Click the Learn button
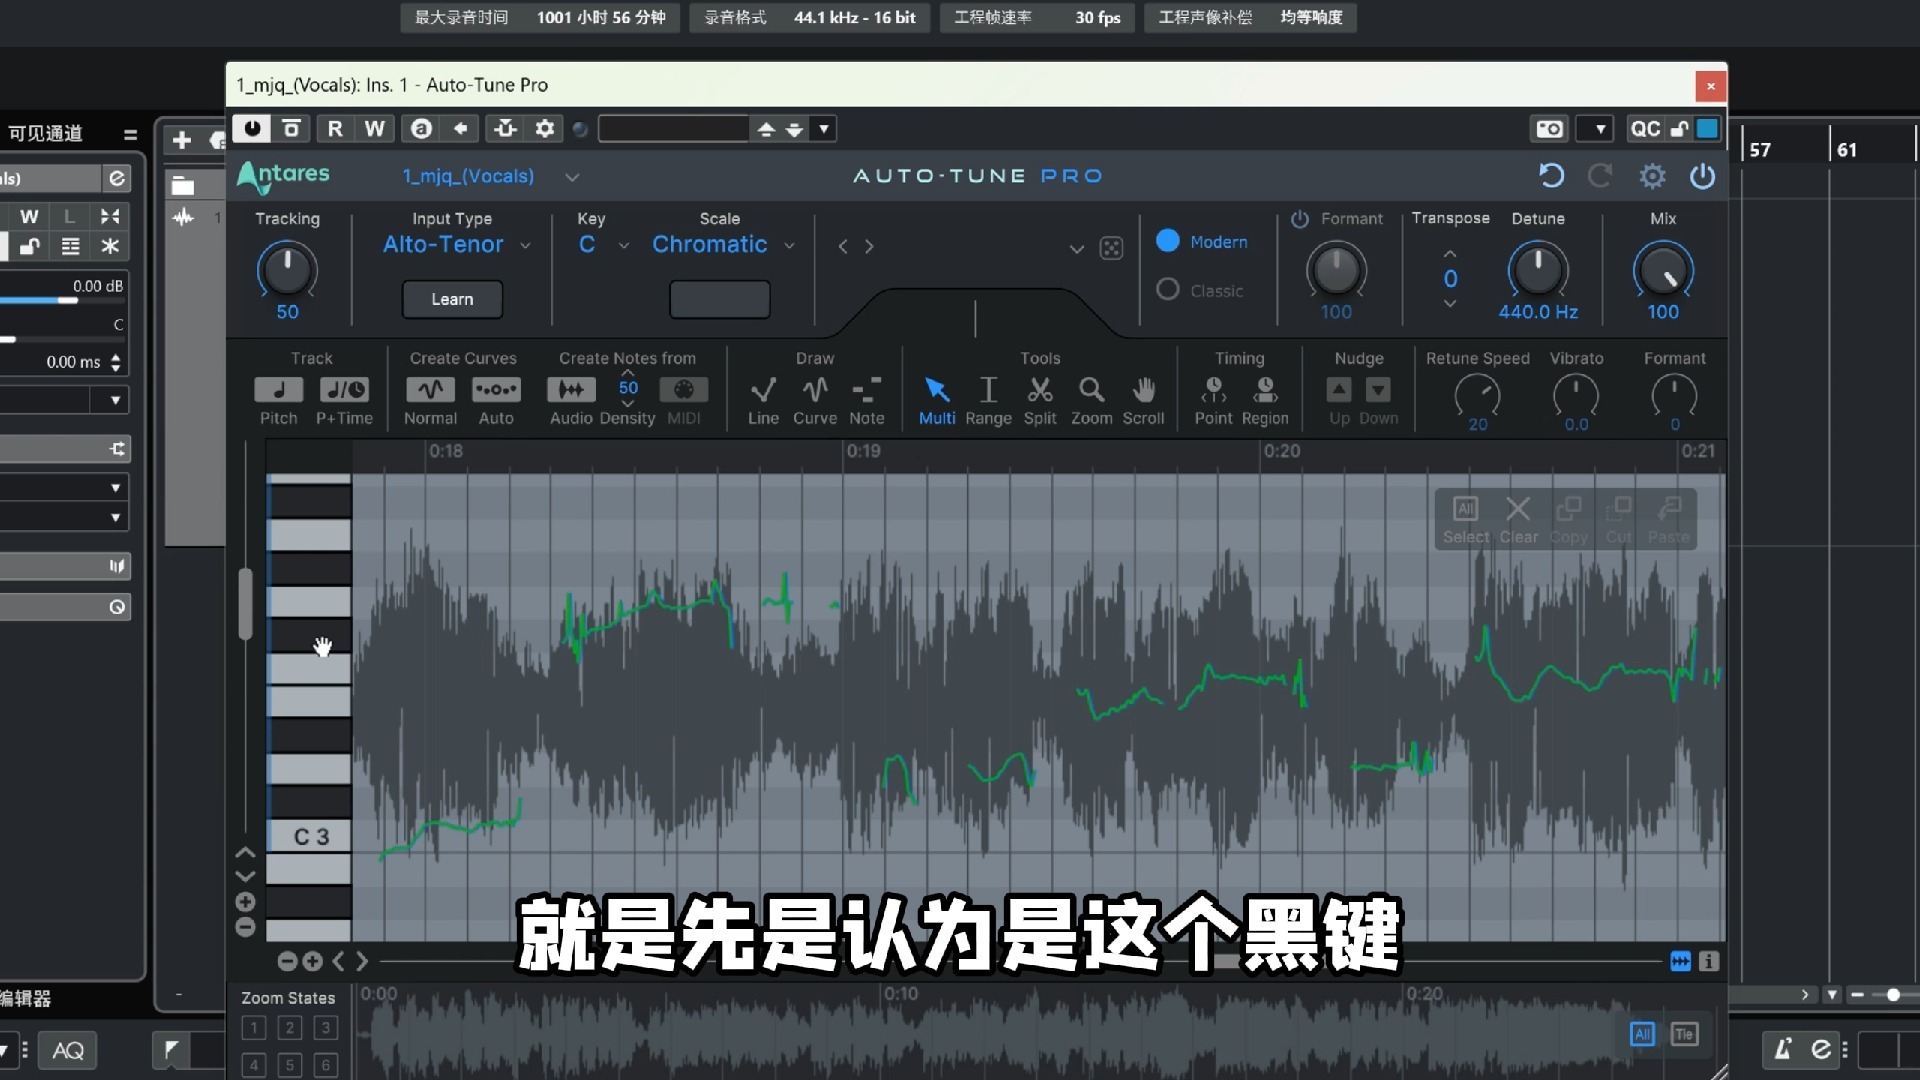Viewport: 1920px width, 1080px height. (452, 299)
